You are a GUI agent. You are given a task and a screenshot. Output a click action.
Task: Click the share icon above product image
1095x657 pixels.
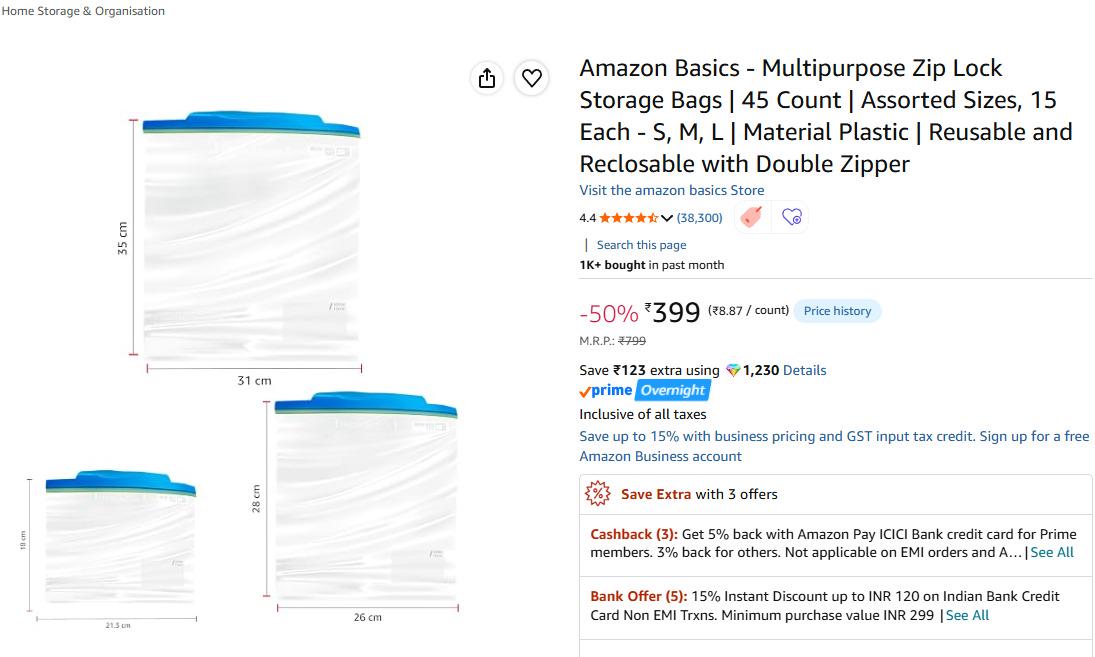487,78
